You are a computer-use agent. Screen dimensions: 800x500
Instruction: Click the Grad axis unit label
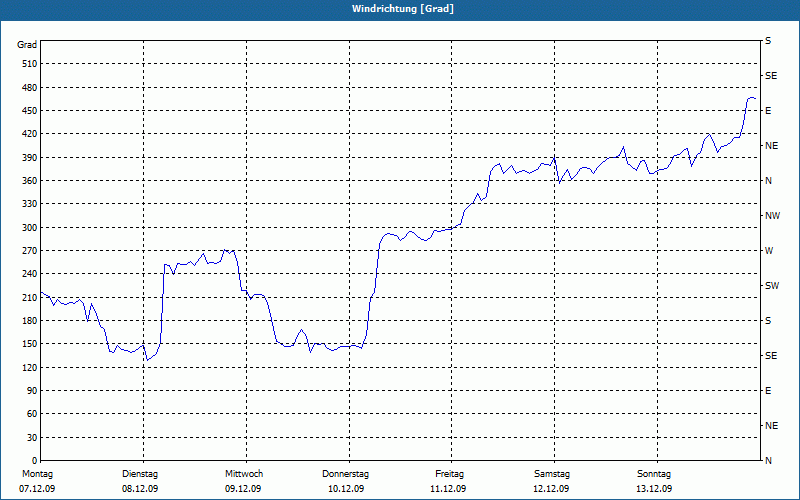[x=27, y=45]
